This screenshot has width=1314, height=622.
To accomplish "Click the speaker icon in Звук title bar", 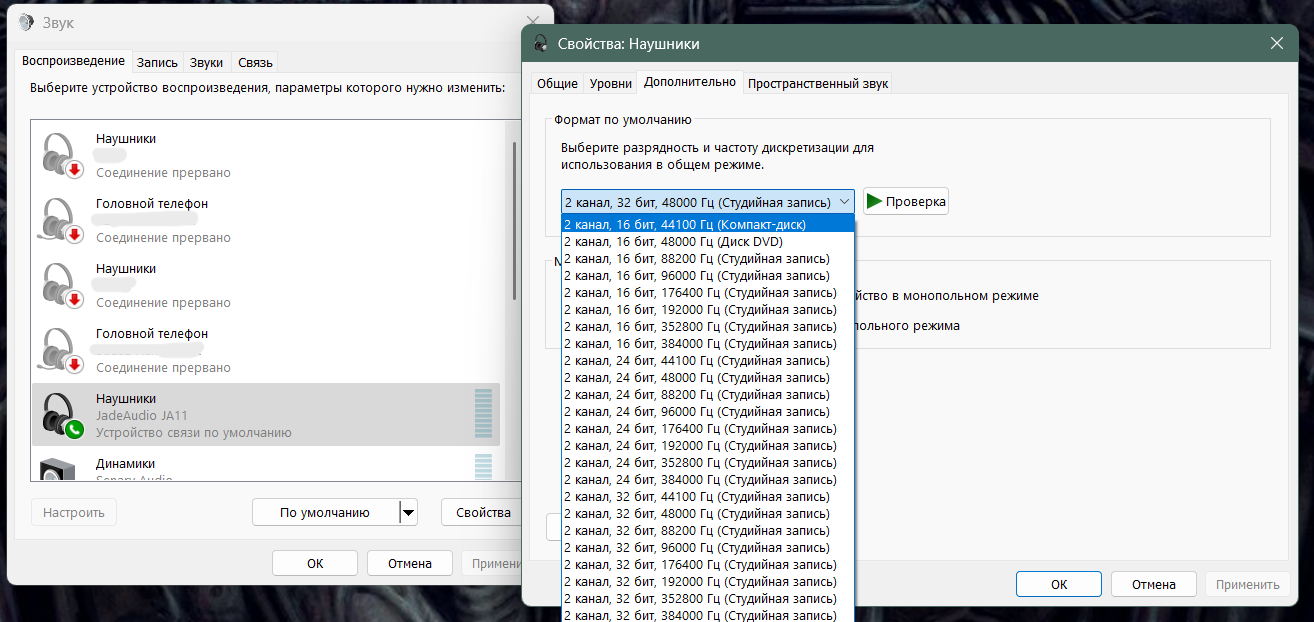I will coord(27,23).
